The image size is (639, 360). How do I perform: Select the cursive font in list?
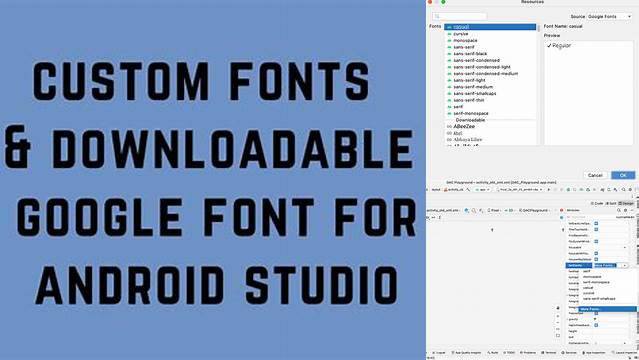490,34
